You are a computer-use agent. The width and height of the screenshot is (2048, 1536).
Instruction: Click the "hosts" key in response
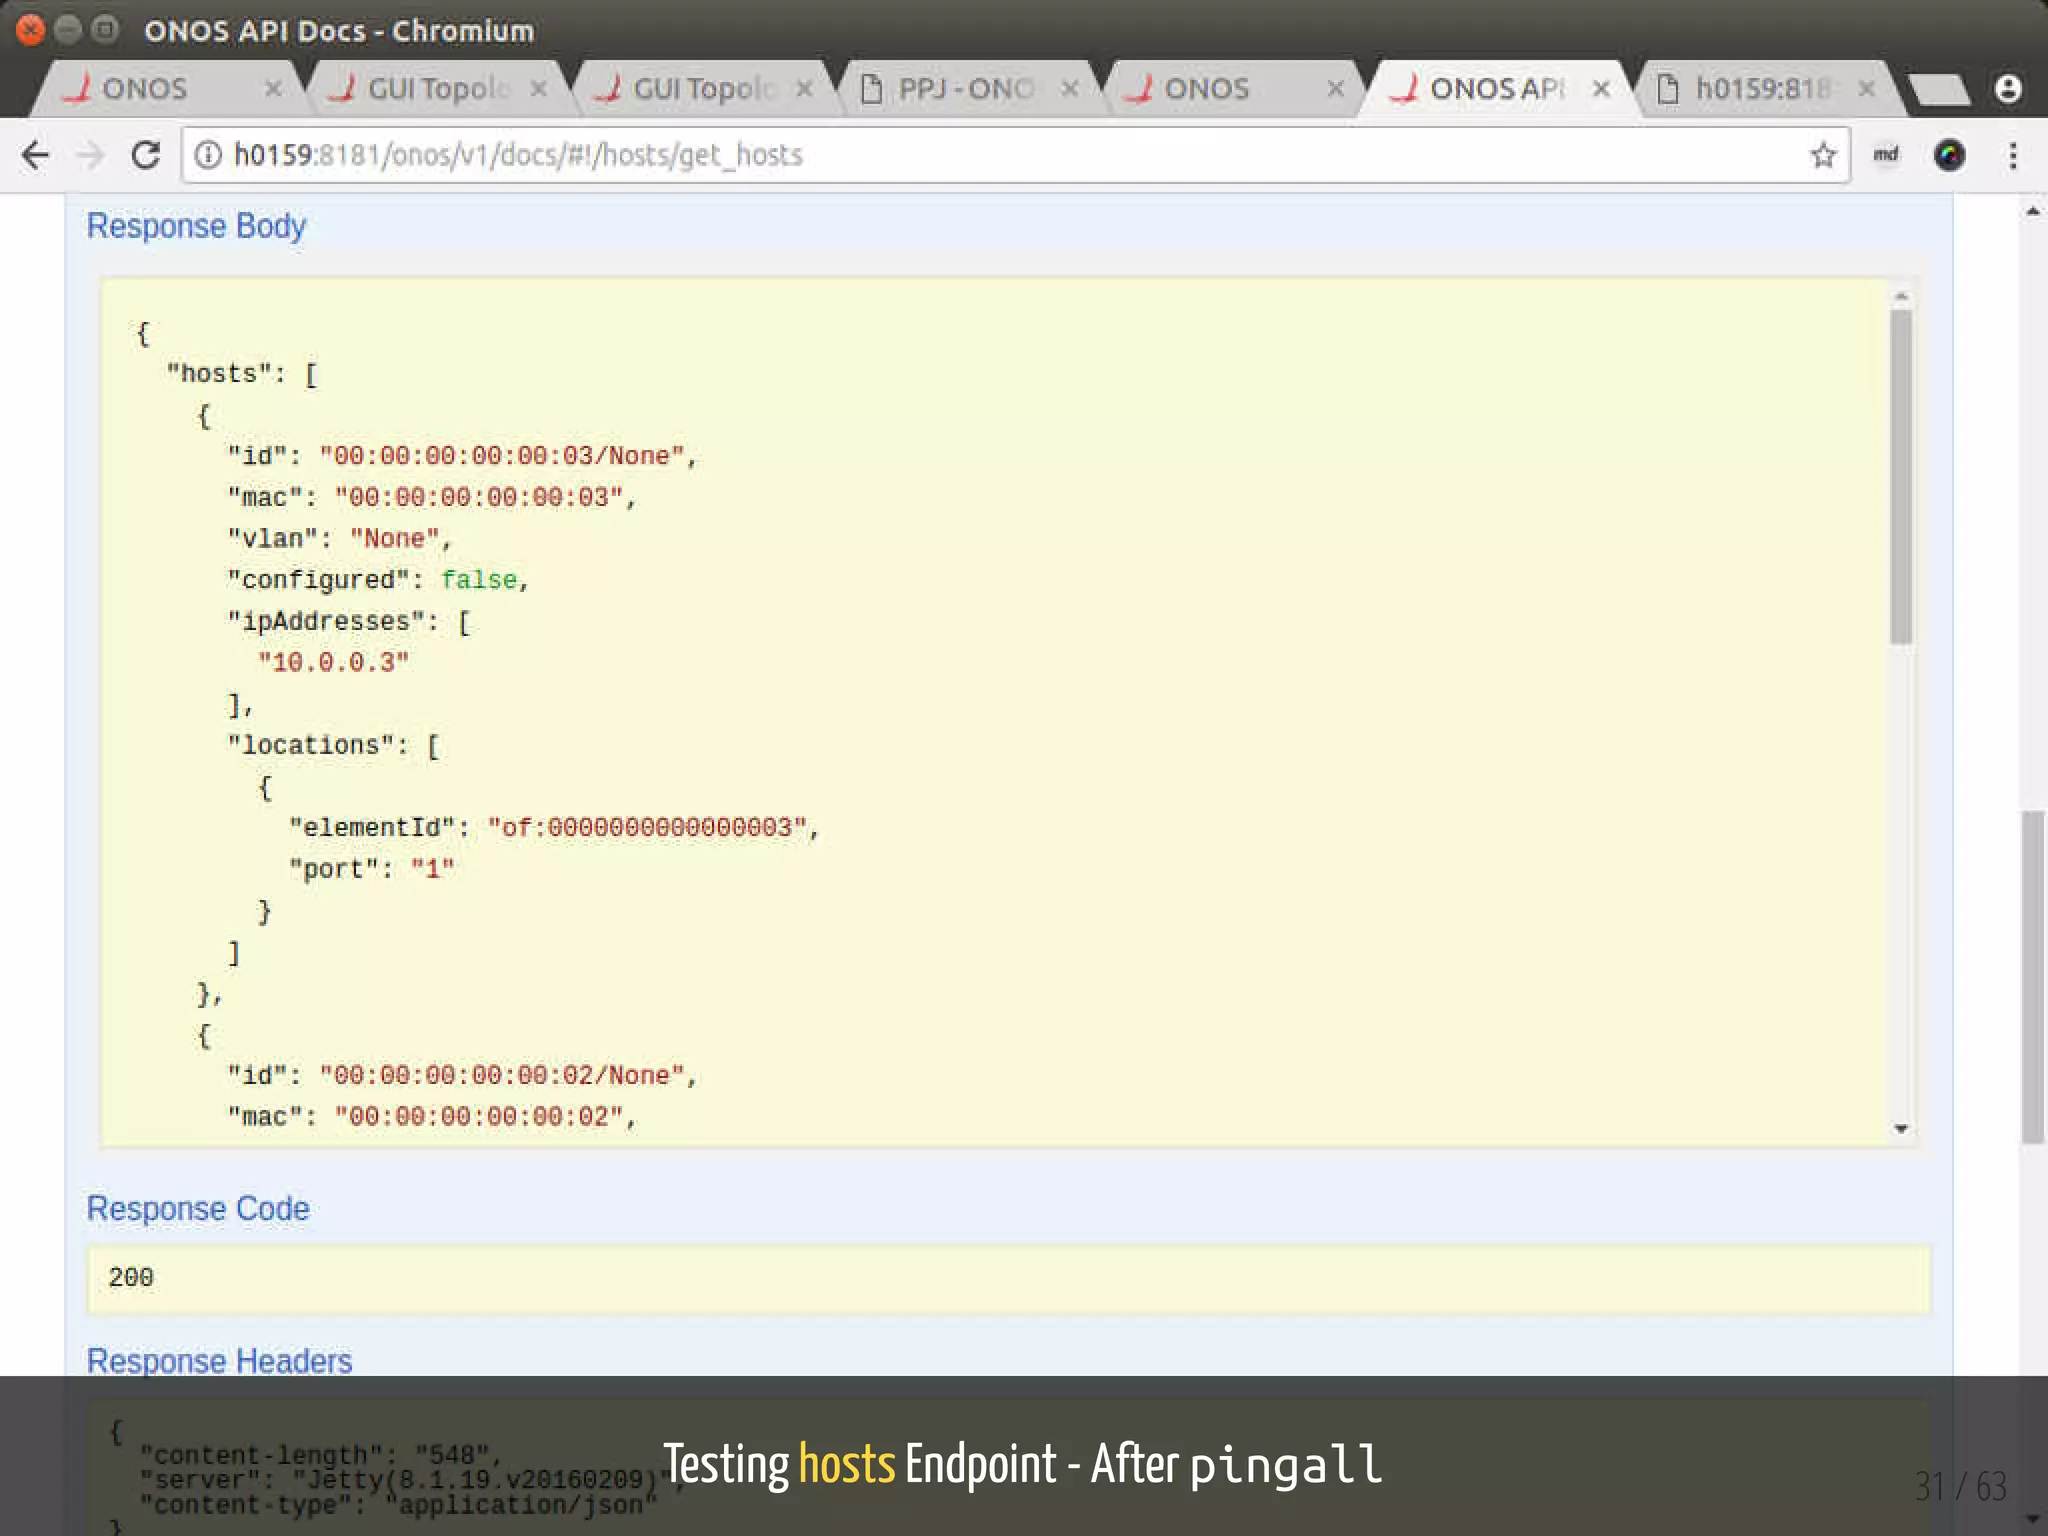pos(219,374)
